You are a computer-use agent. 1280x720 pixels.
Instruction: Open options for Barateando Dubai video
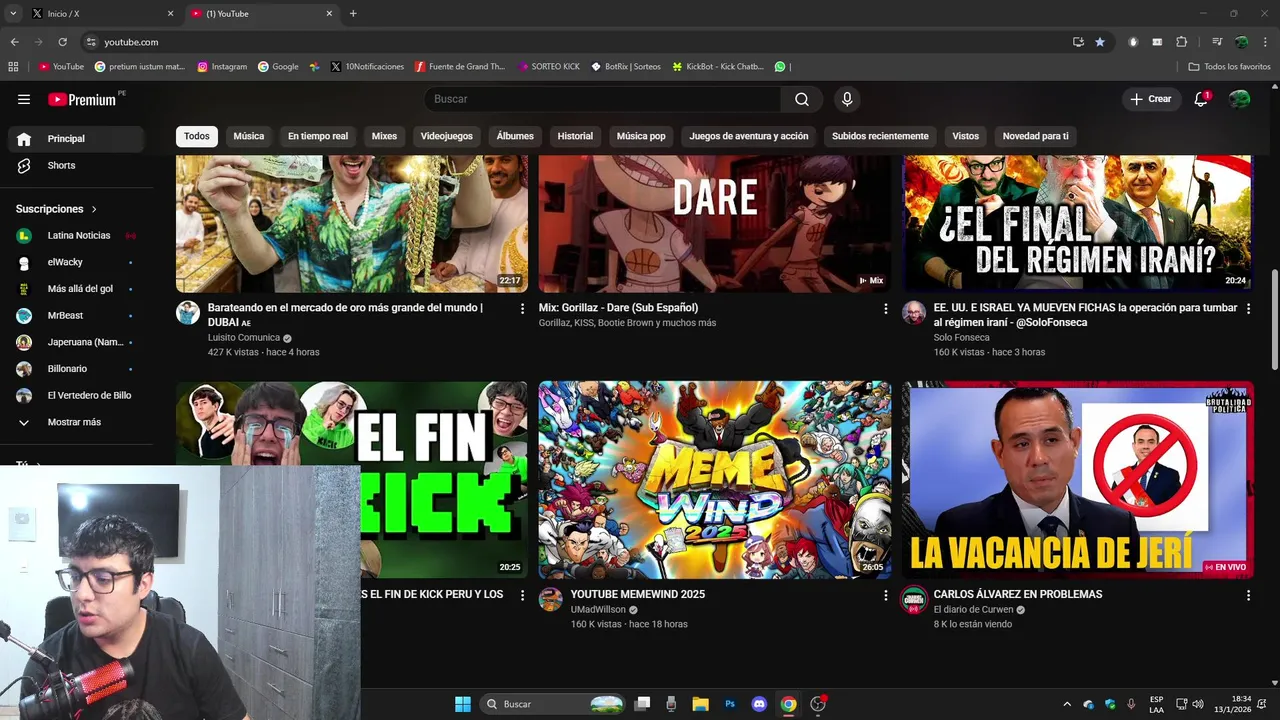522,309
